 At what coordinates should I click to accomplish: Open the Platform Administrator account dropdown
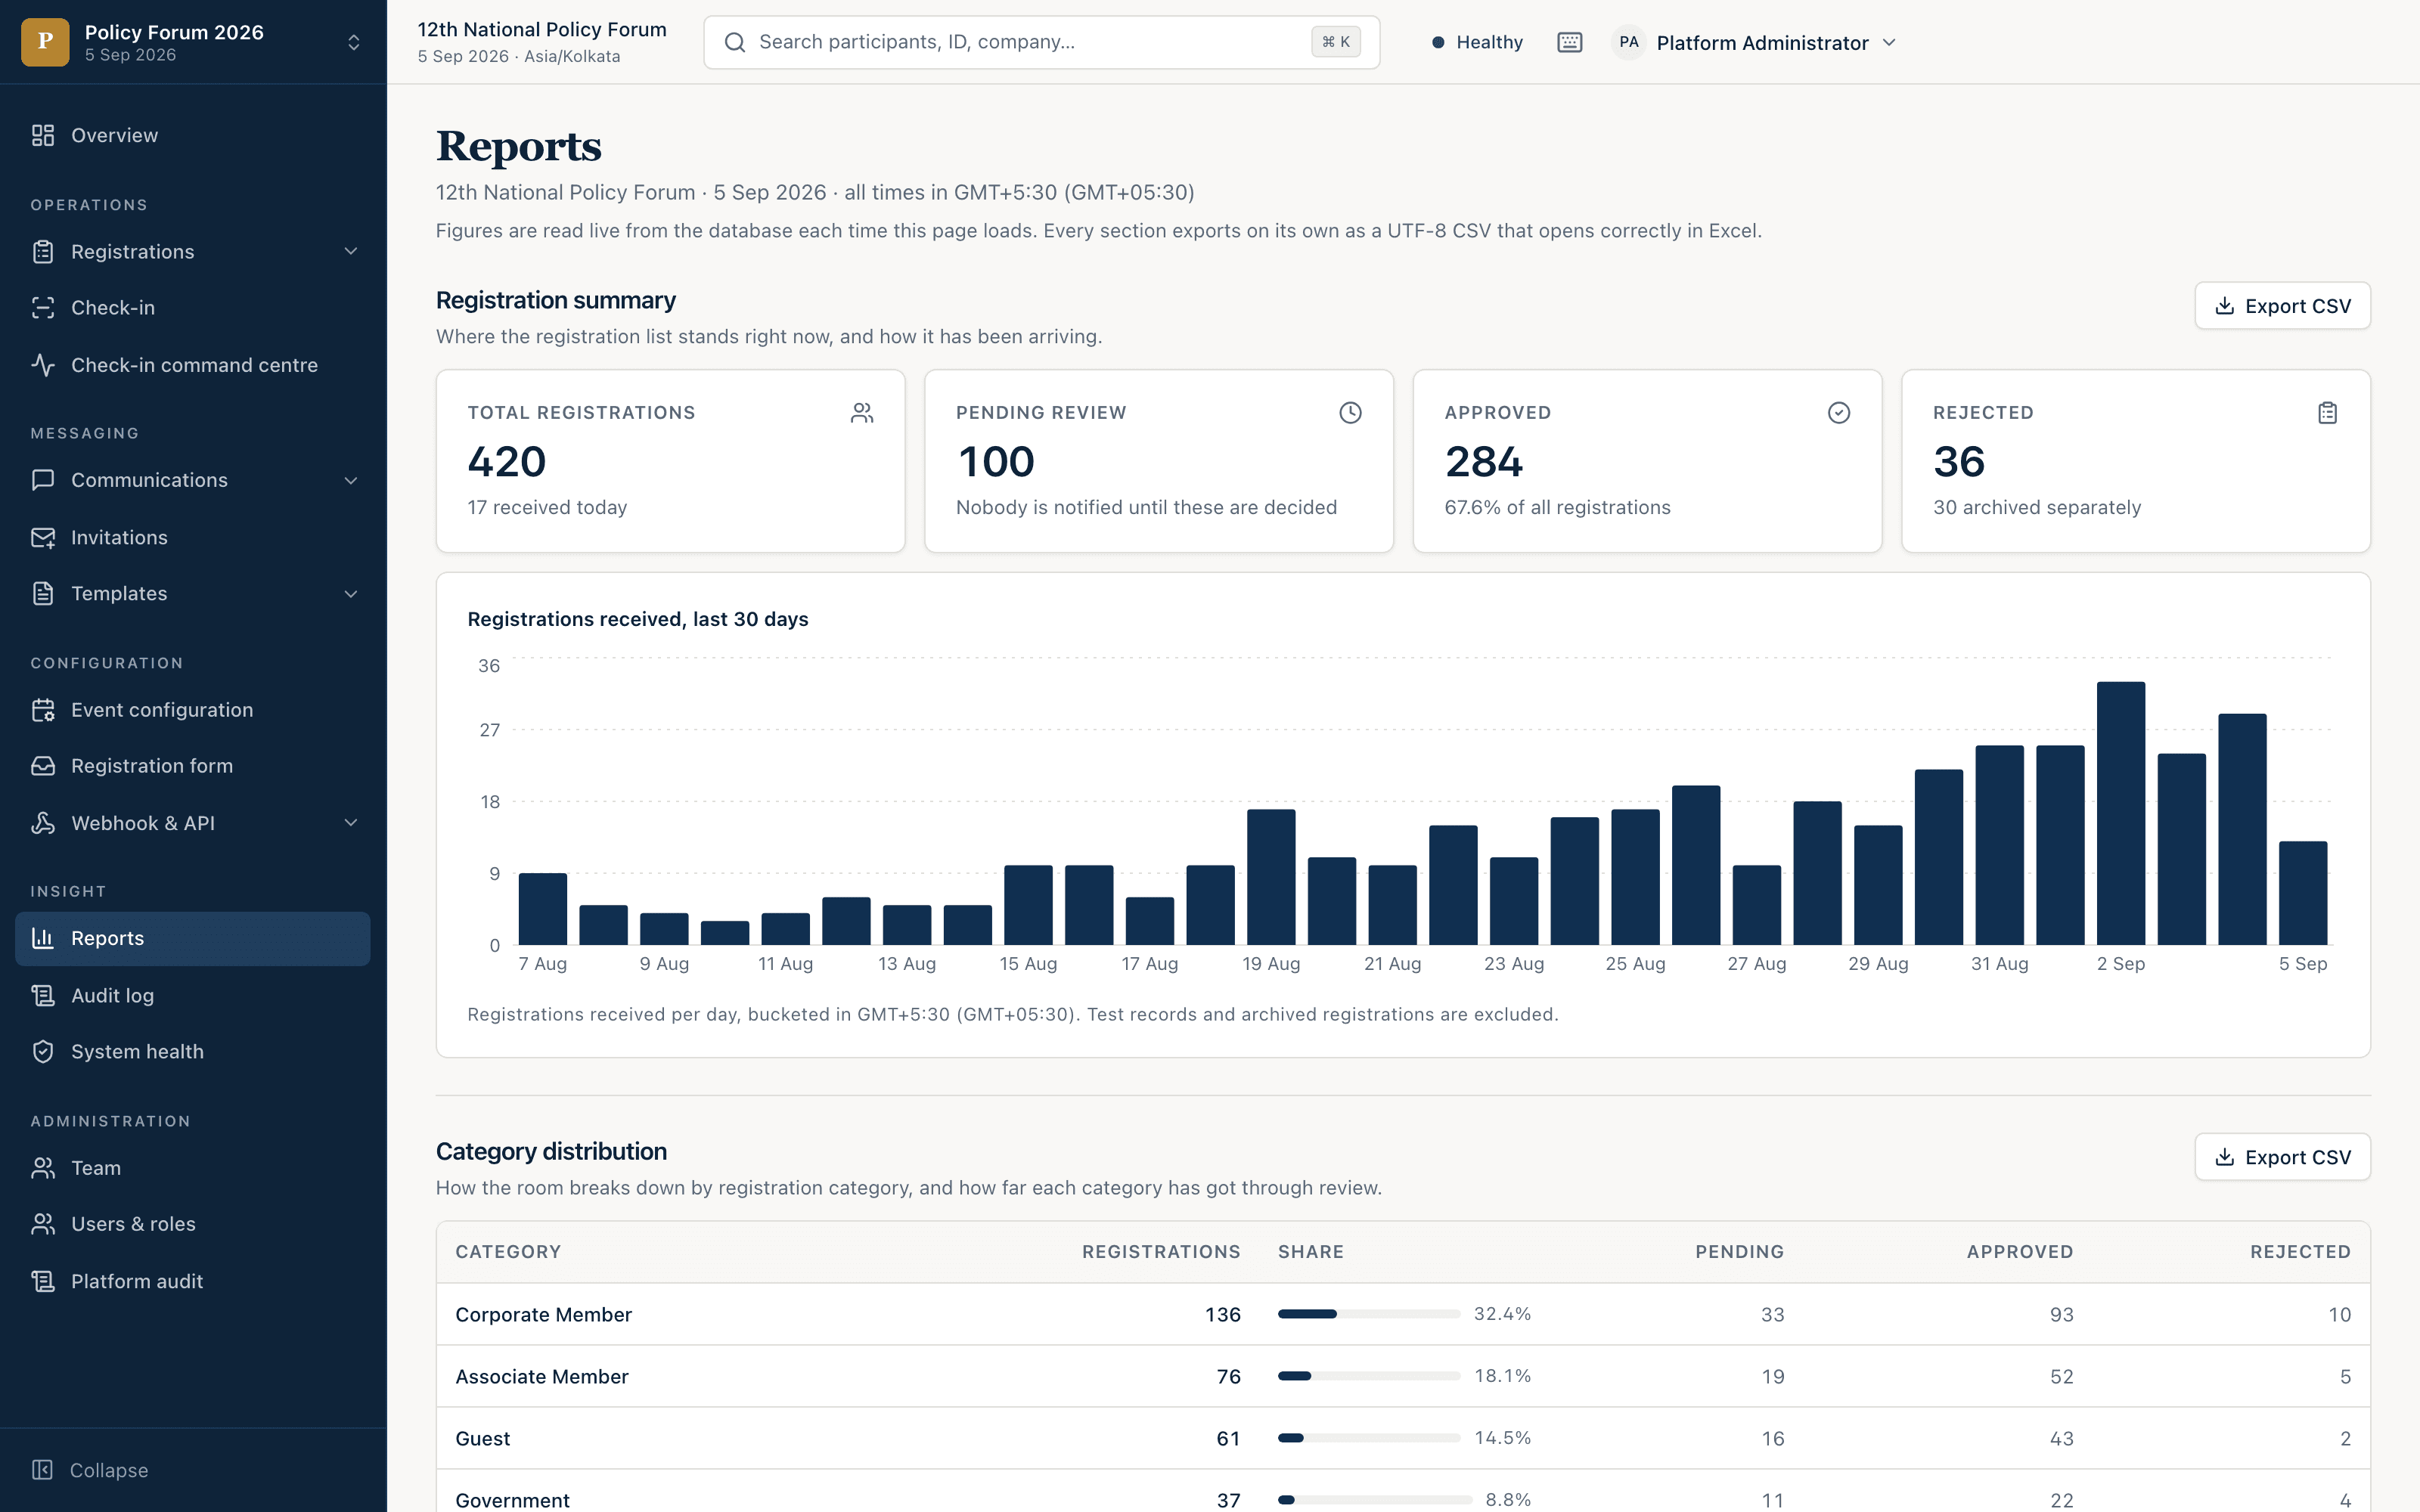coord(1755,42)
